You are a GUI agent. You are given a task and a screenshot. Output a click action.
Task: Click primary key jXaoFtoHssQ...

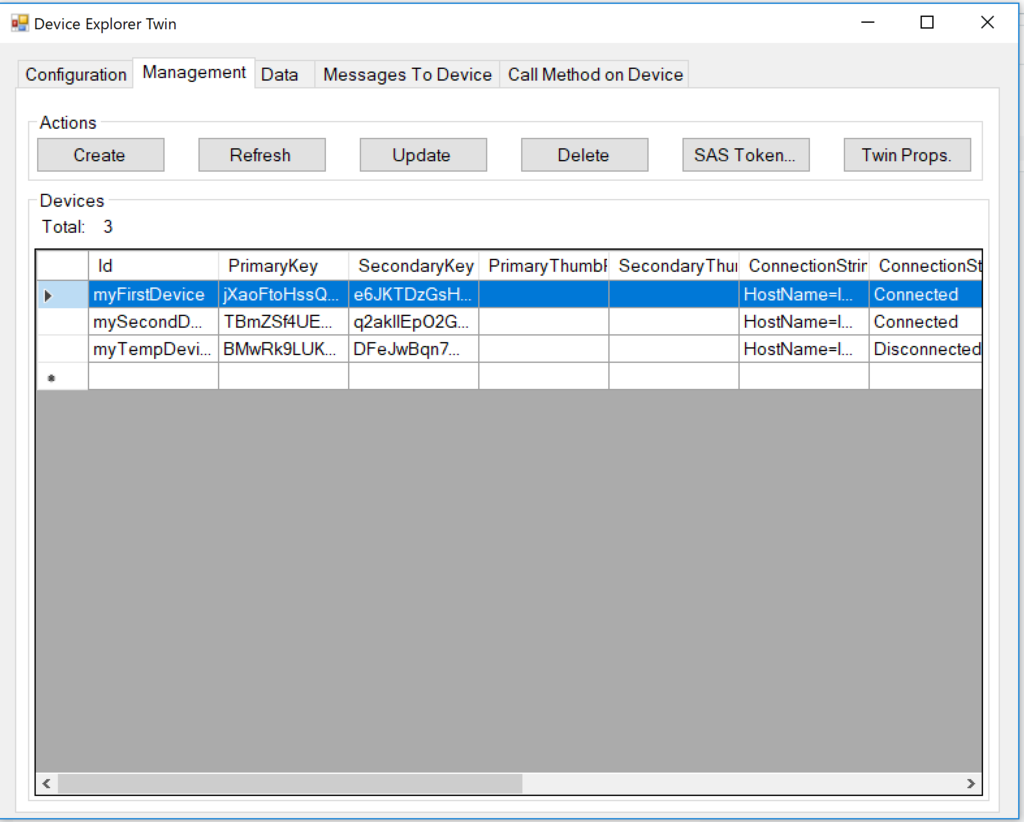(x=283, y=294)
